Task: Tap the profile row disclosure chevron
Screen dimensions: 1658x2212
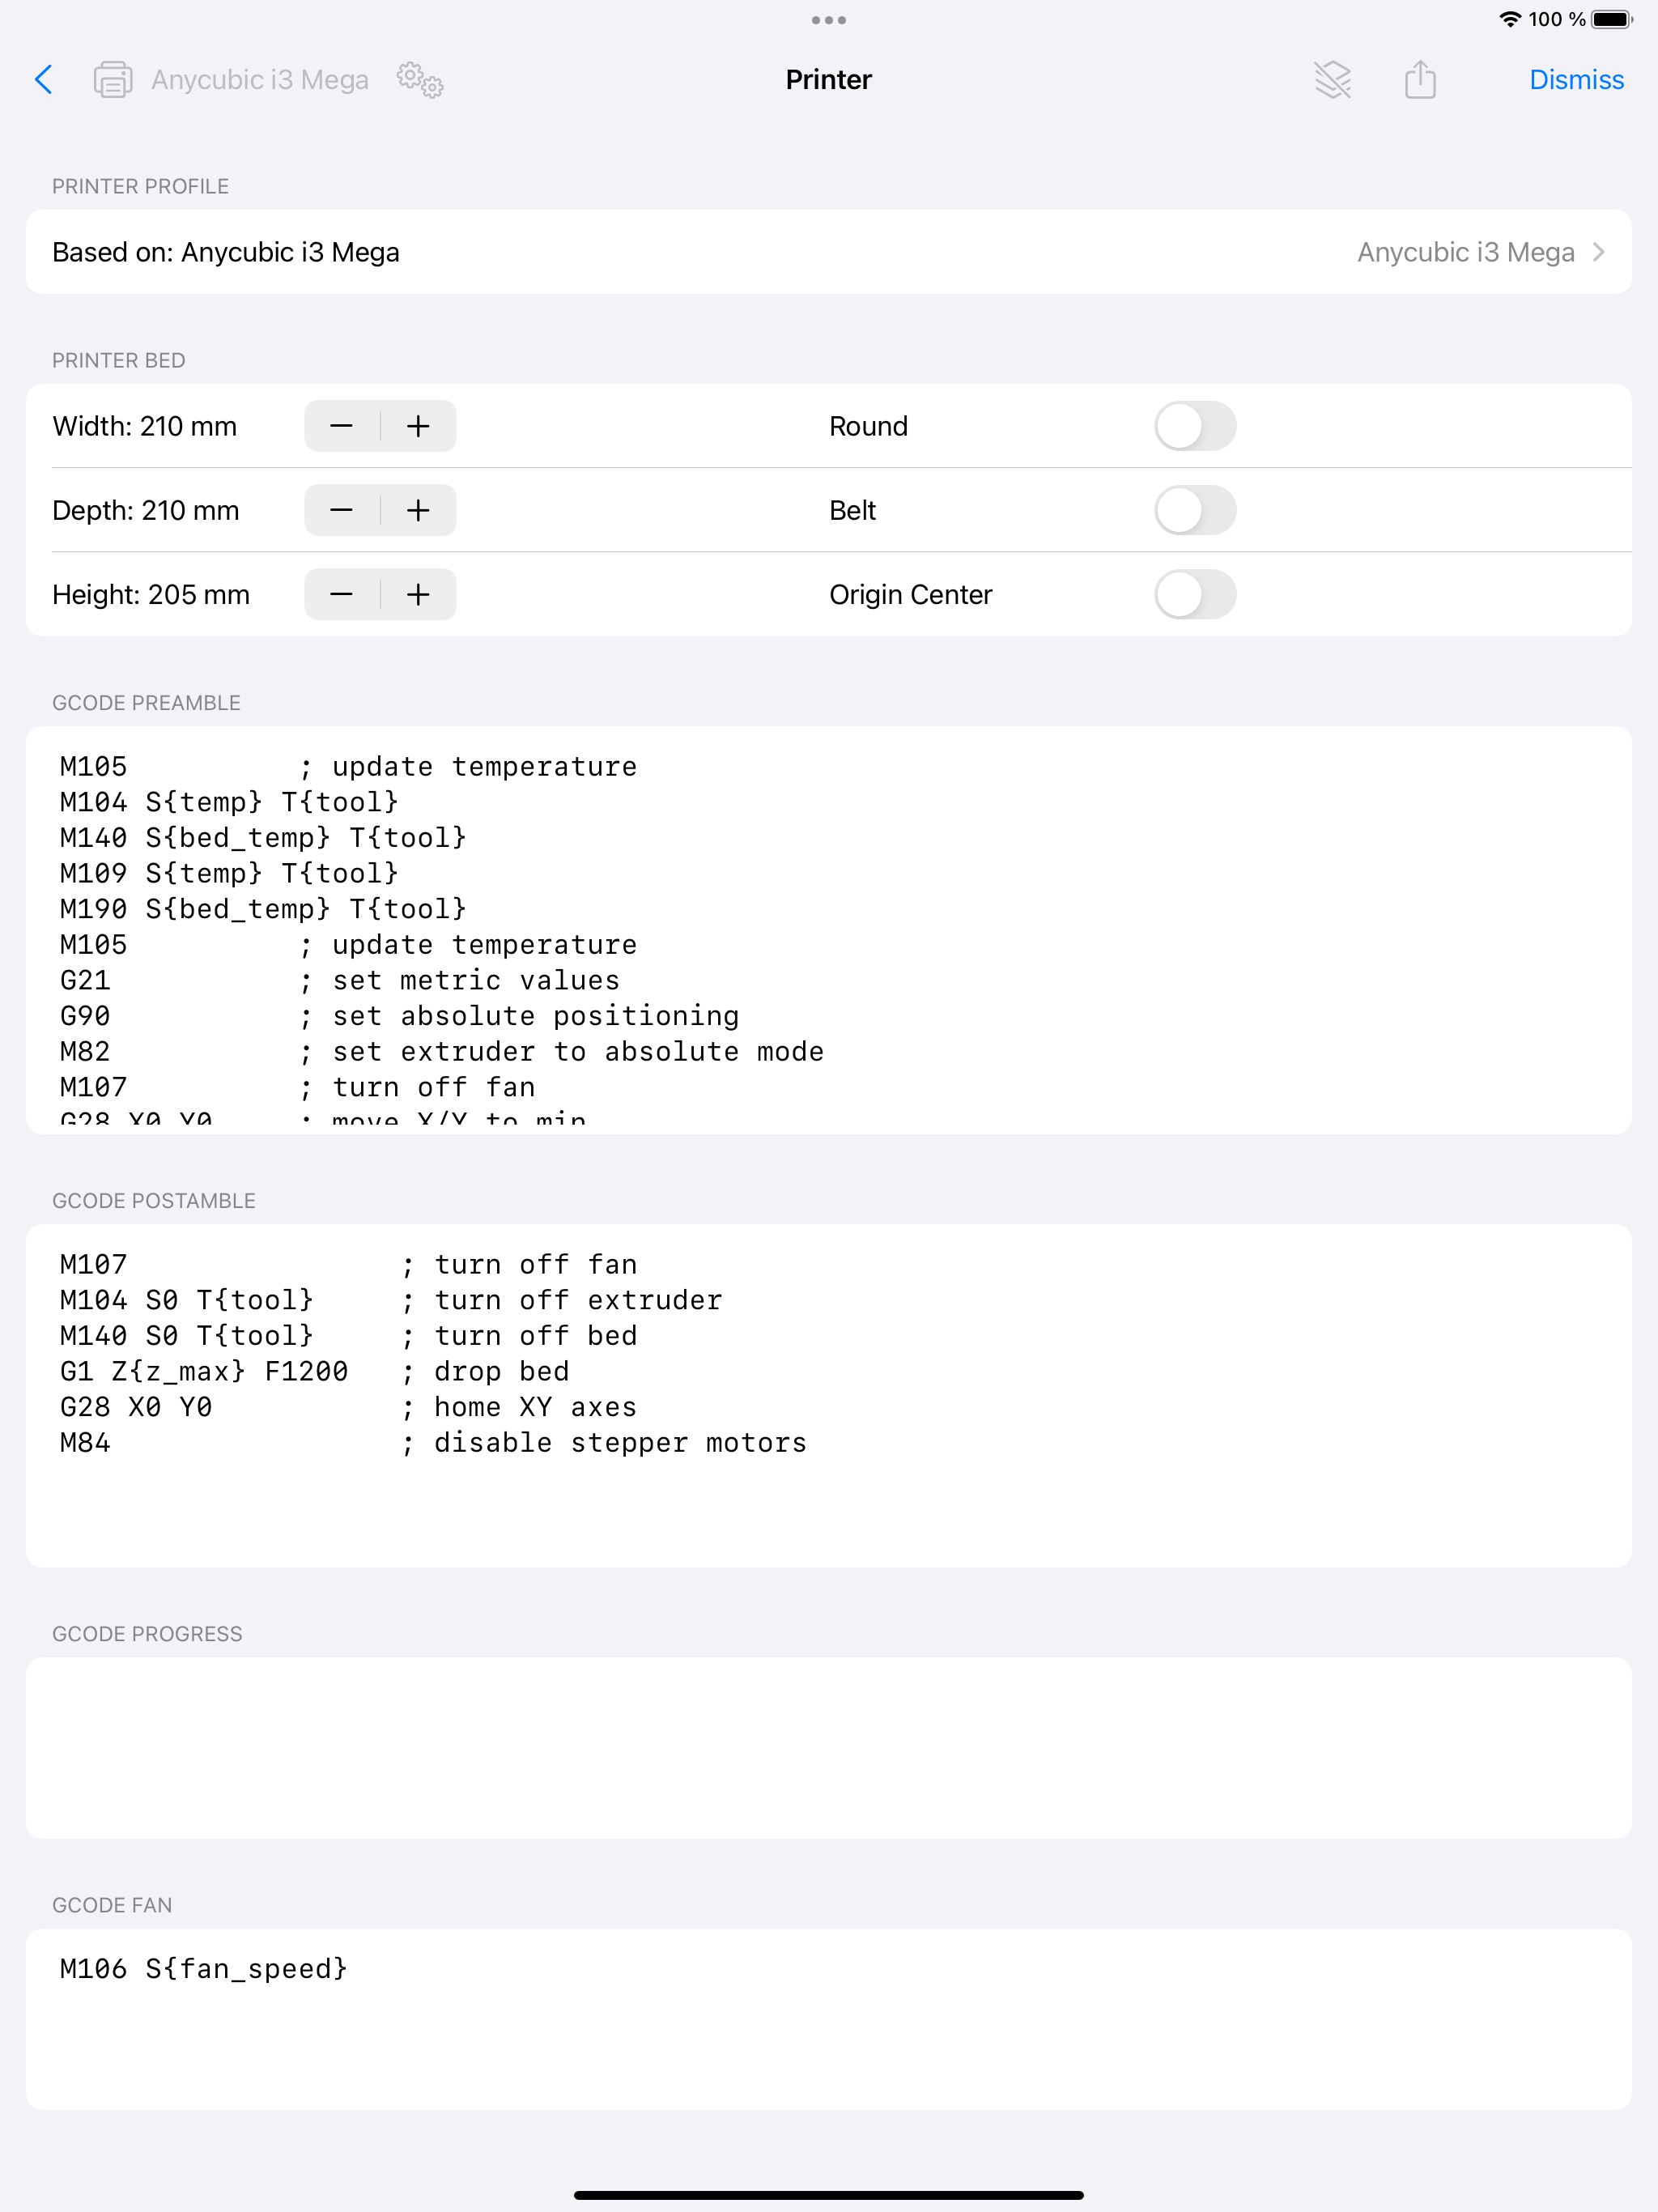Action: click(1598, 252)
